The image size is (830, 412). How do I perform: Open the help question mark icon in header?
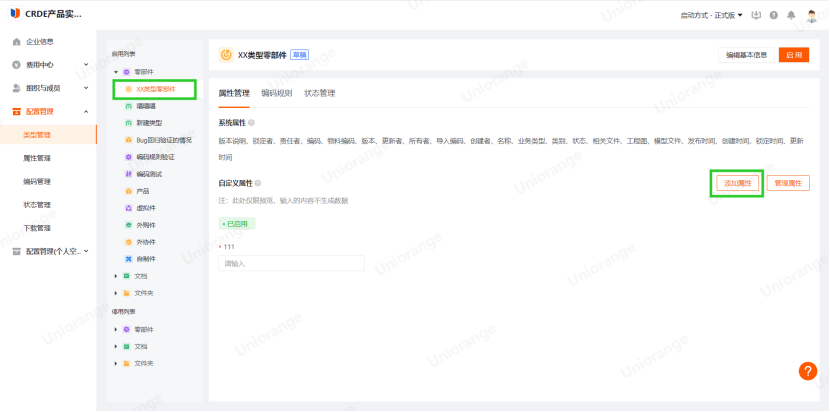(774, 15)
